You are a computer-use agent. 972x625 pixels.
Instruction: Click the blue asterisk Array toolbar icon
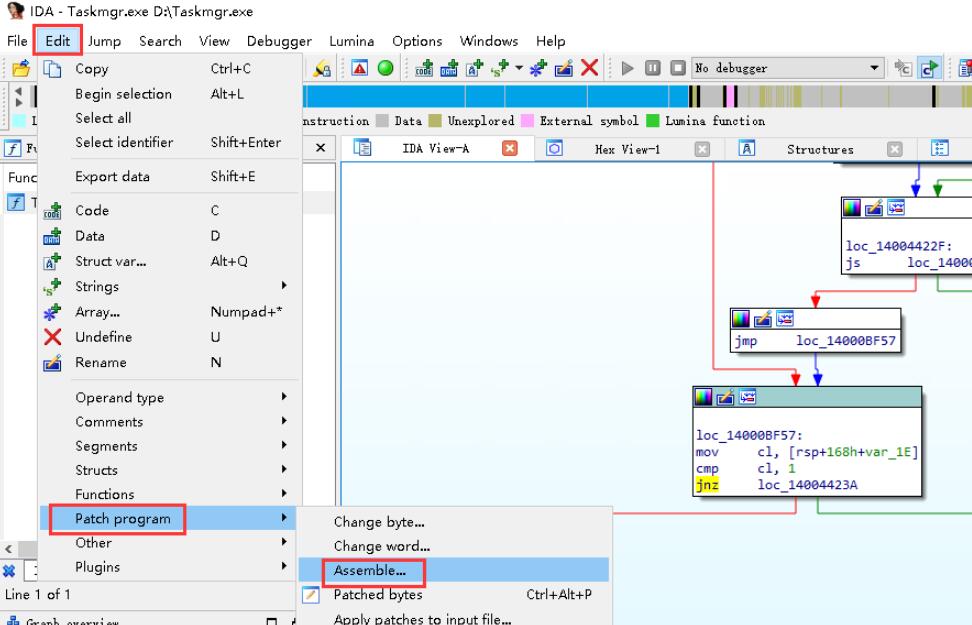538,68
